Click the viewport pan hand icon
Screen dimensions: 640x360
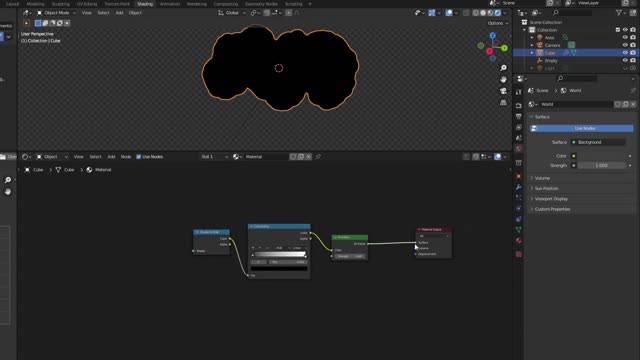503,79
